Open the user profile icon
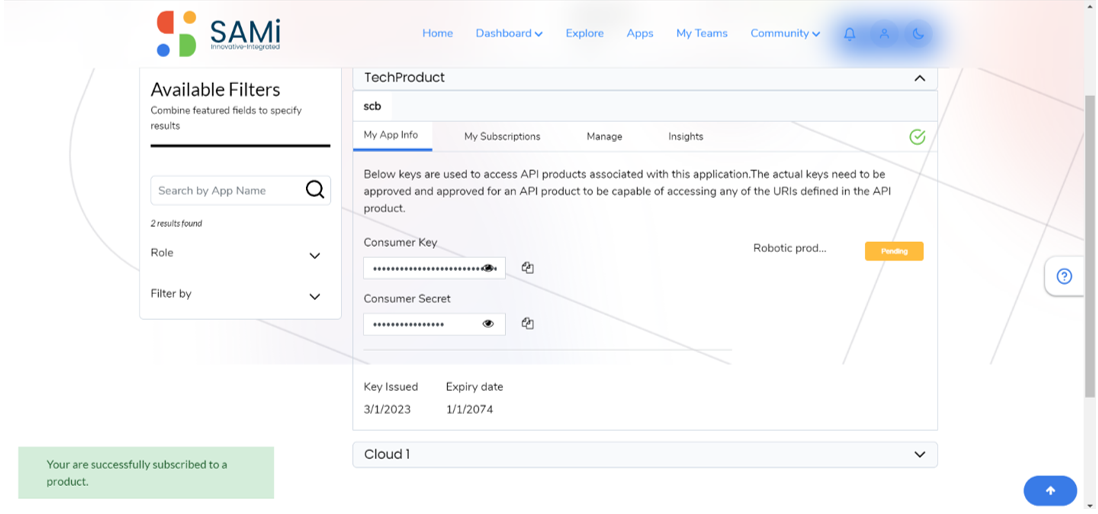This screenshot has height=514, width=1098. point(884,34)
